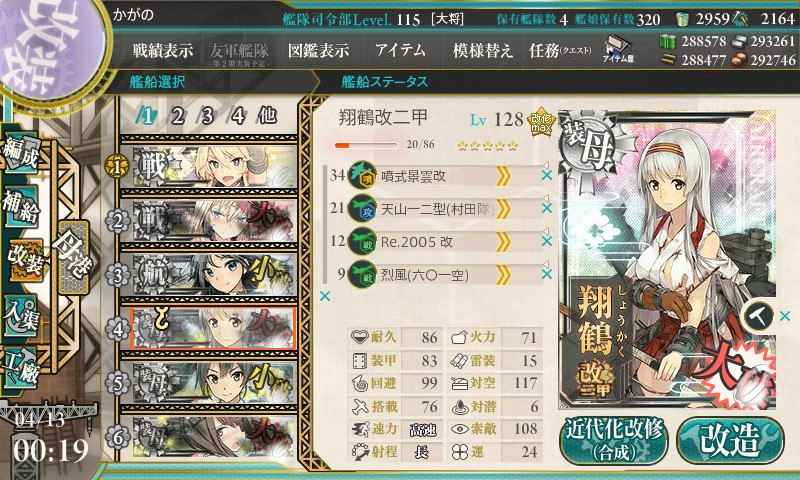Return to 母港 home port button
Screen dimensions: 800x480
click(73, 257)
